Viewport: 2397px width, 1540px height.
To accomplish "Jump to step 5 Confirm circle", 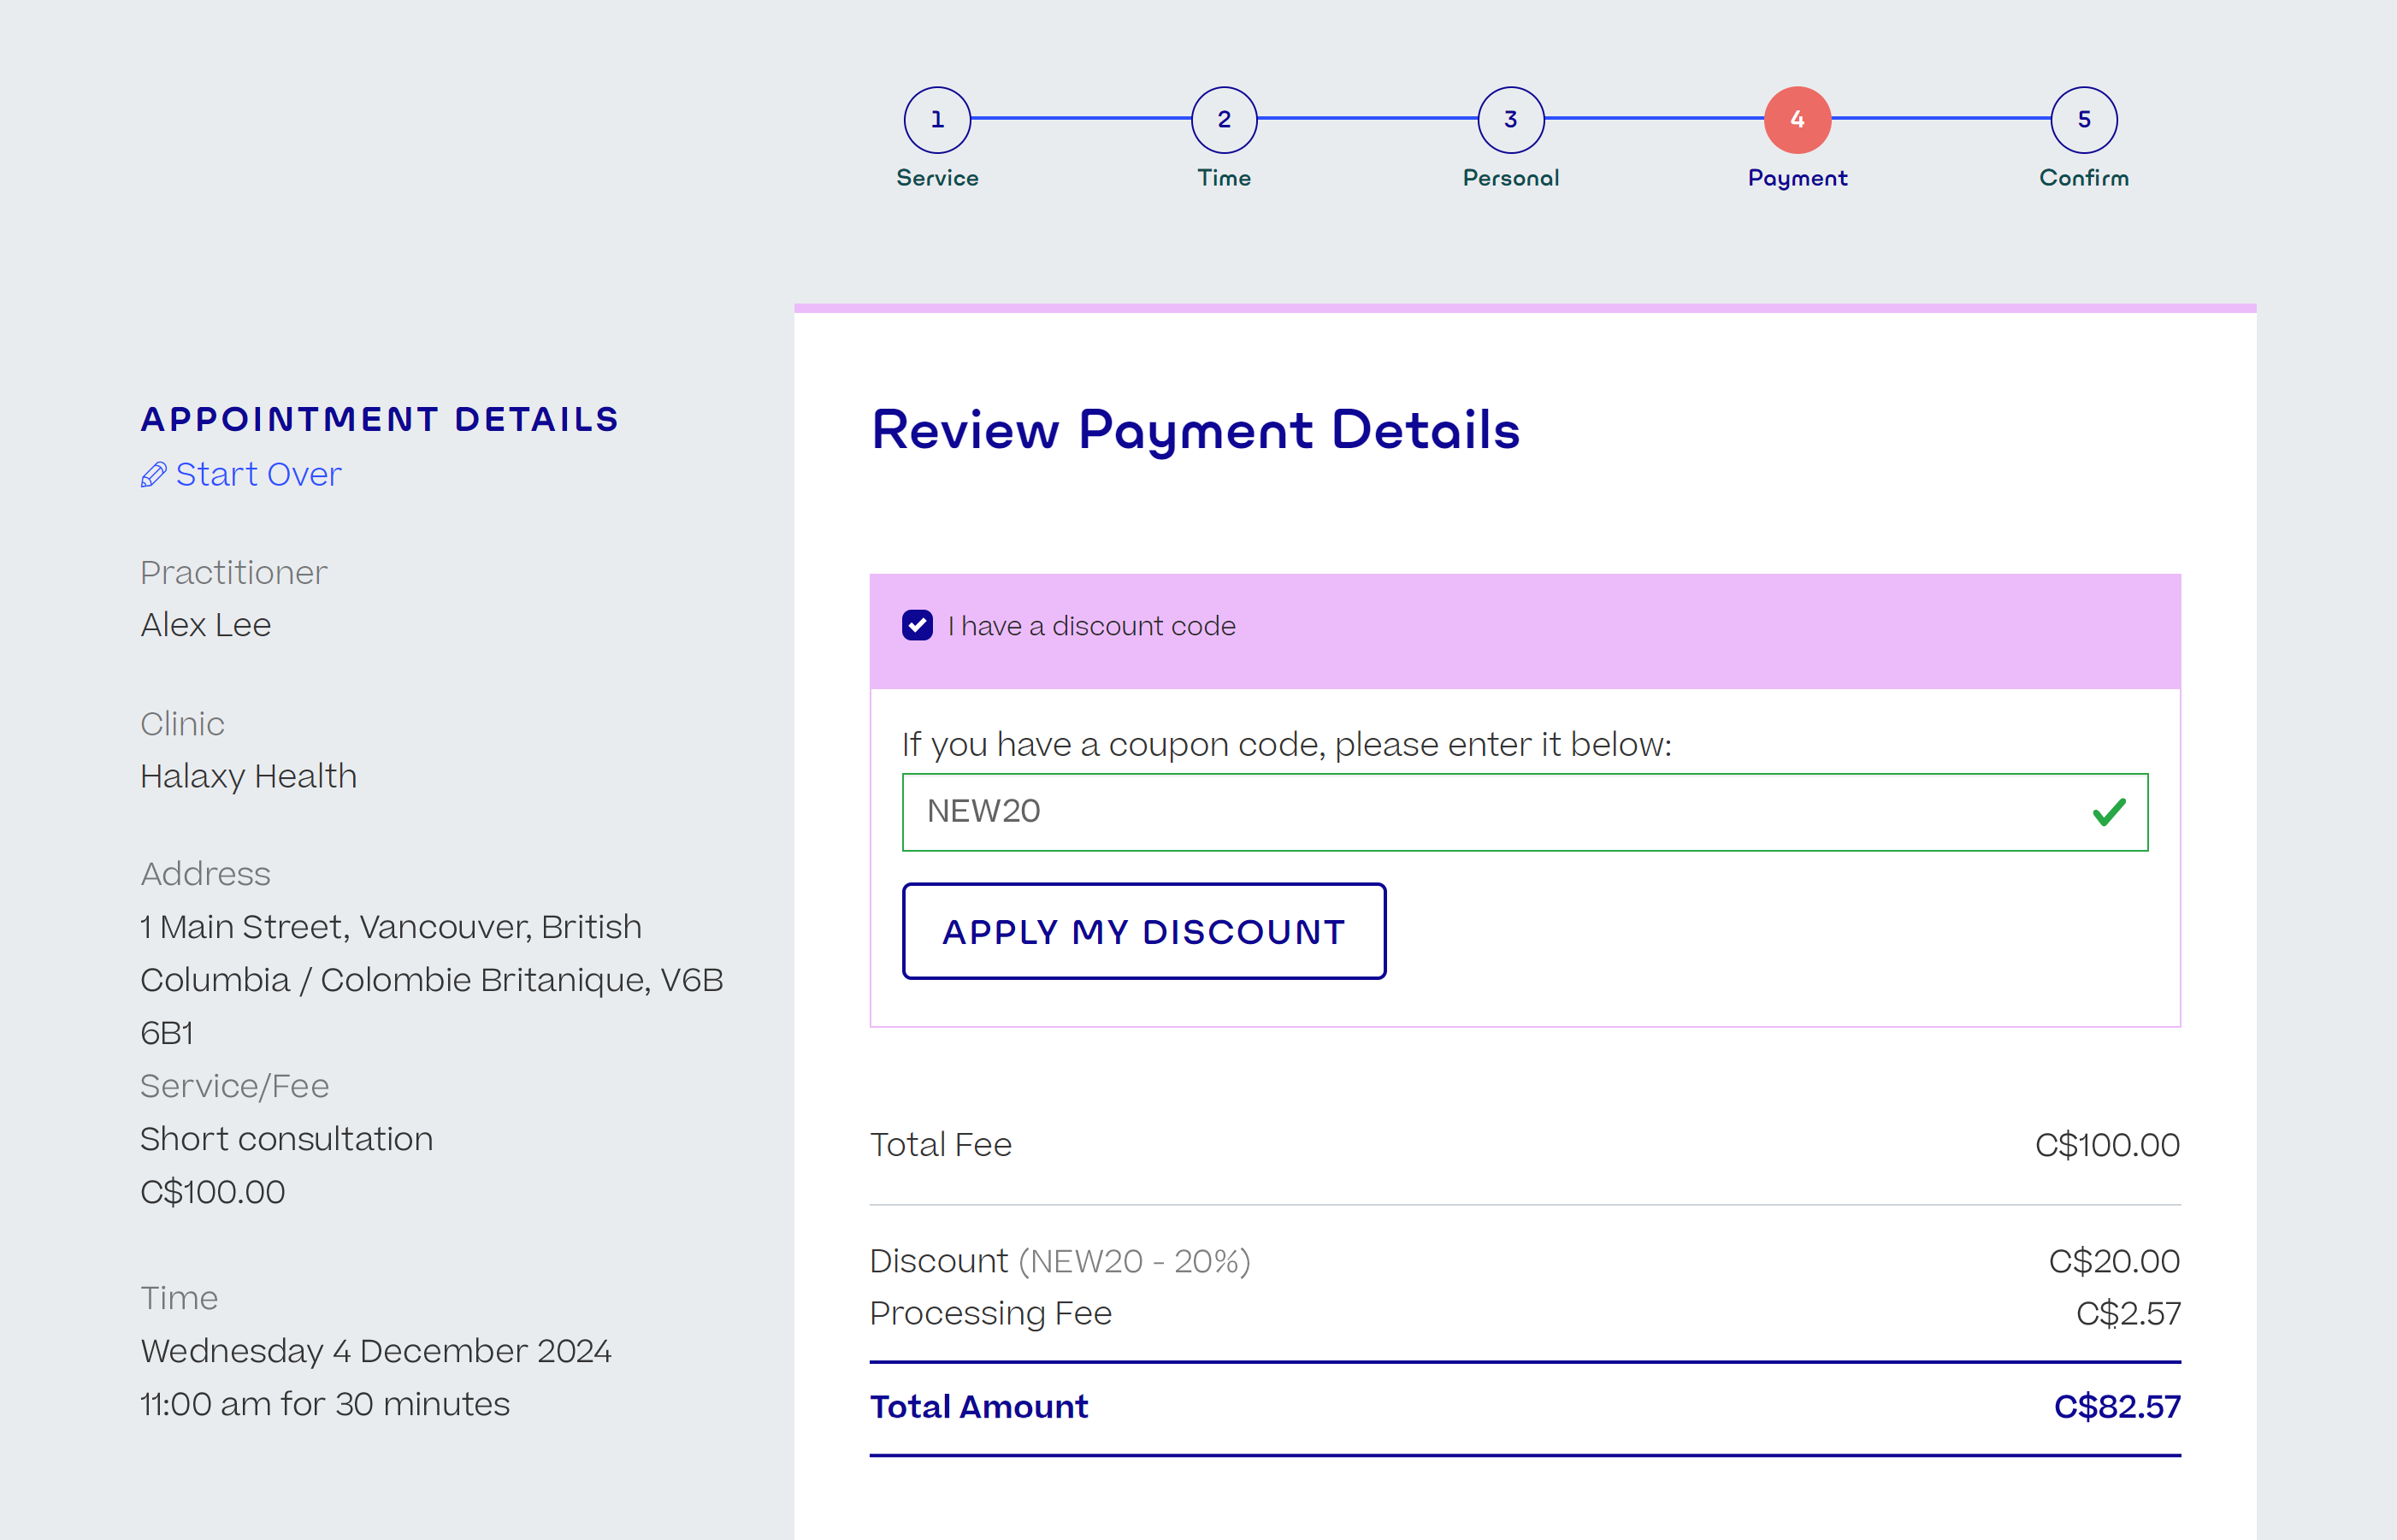I will [x=2084, y=120].
